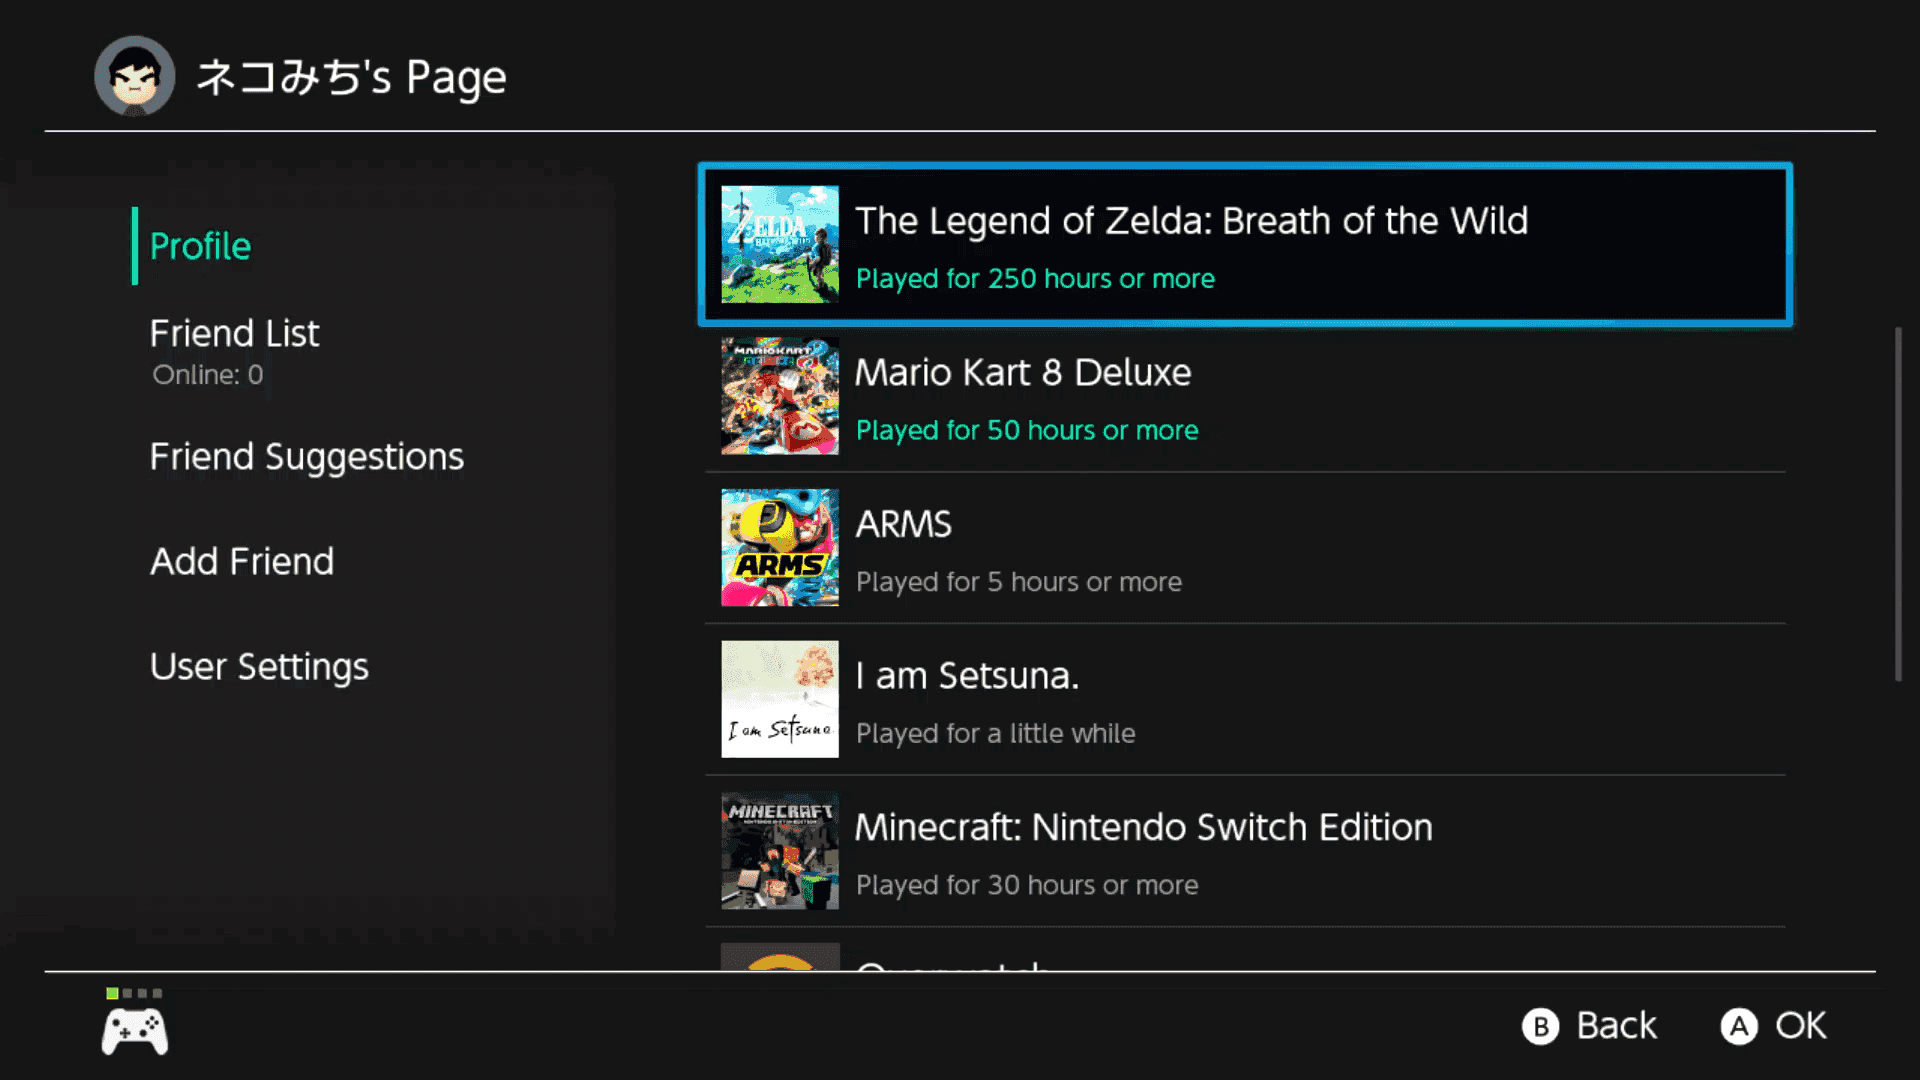Click the controller icon at bottom left

click(135, 1032)
